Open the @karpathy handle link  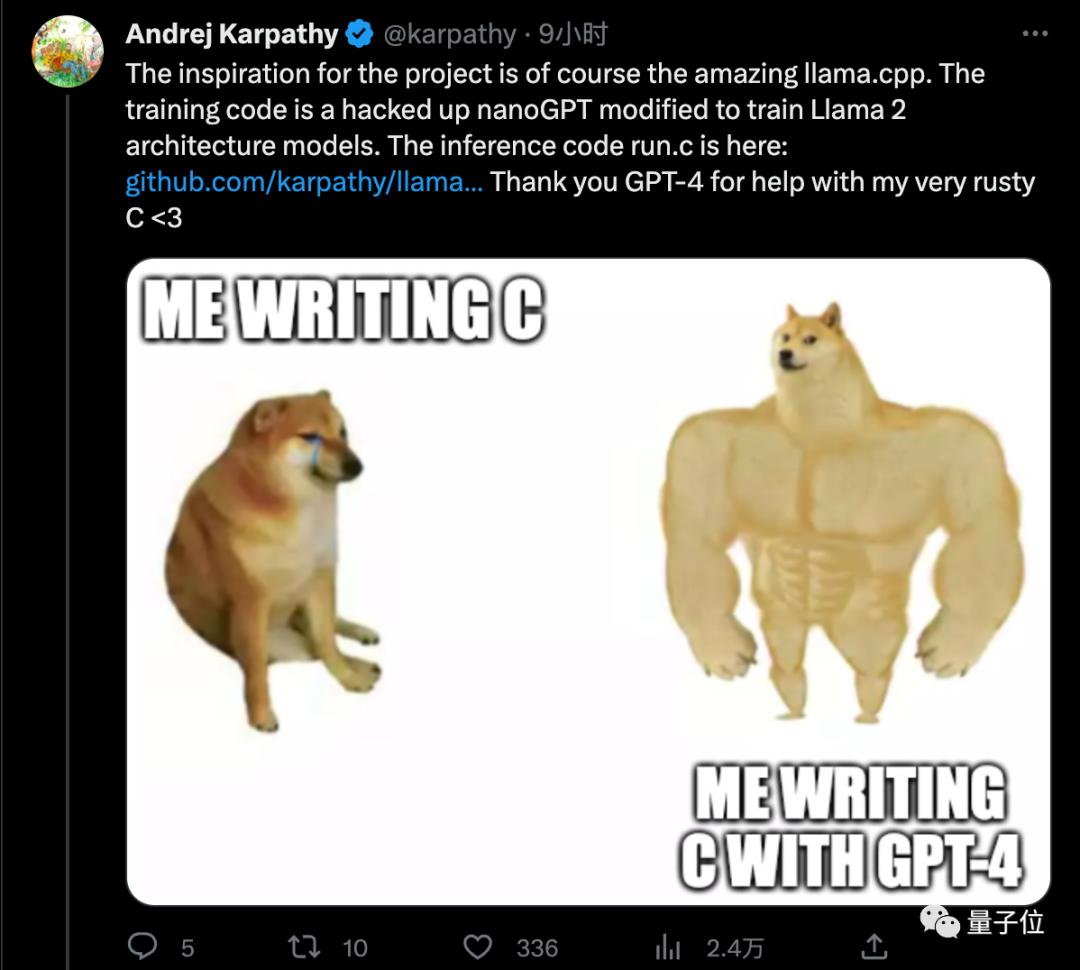(x=449, y=35)
